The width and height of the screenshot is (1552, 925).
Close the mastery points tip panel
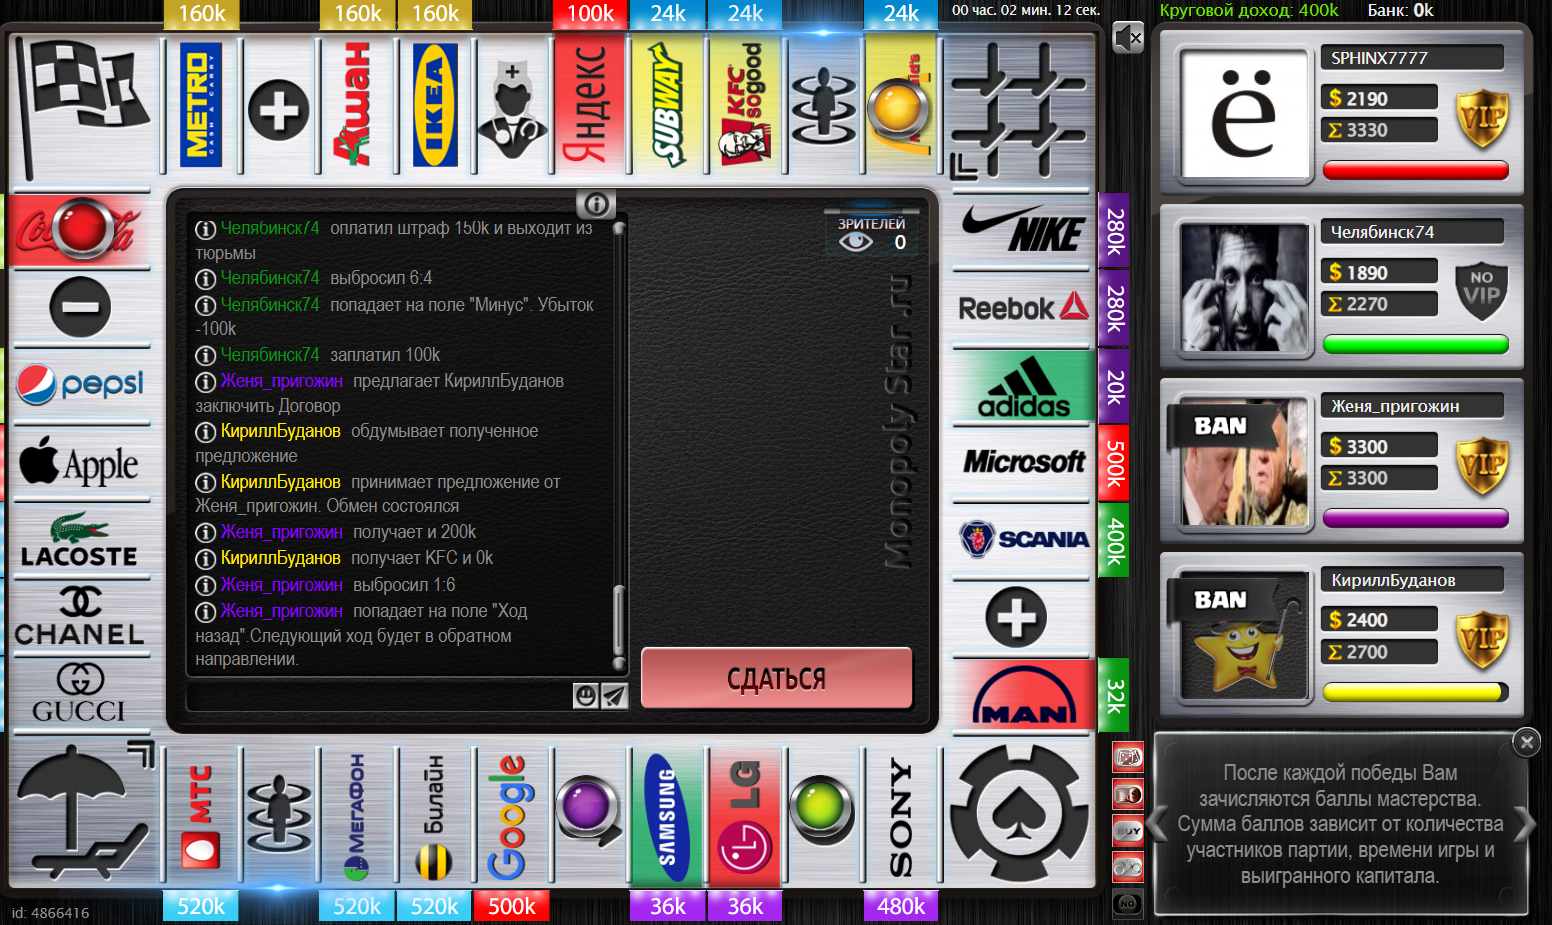1526,742
